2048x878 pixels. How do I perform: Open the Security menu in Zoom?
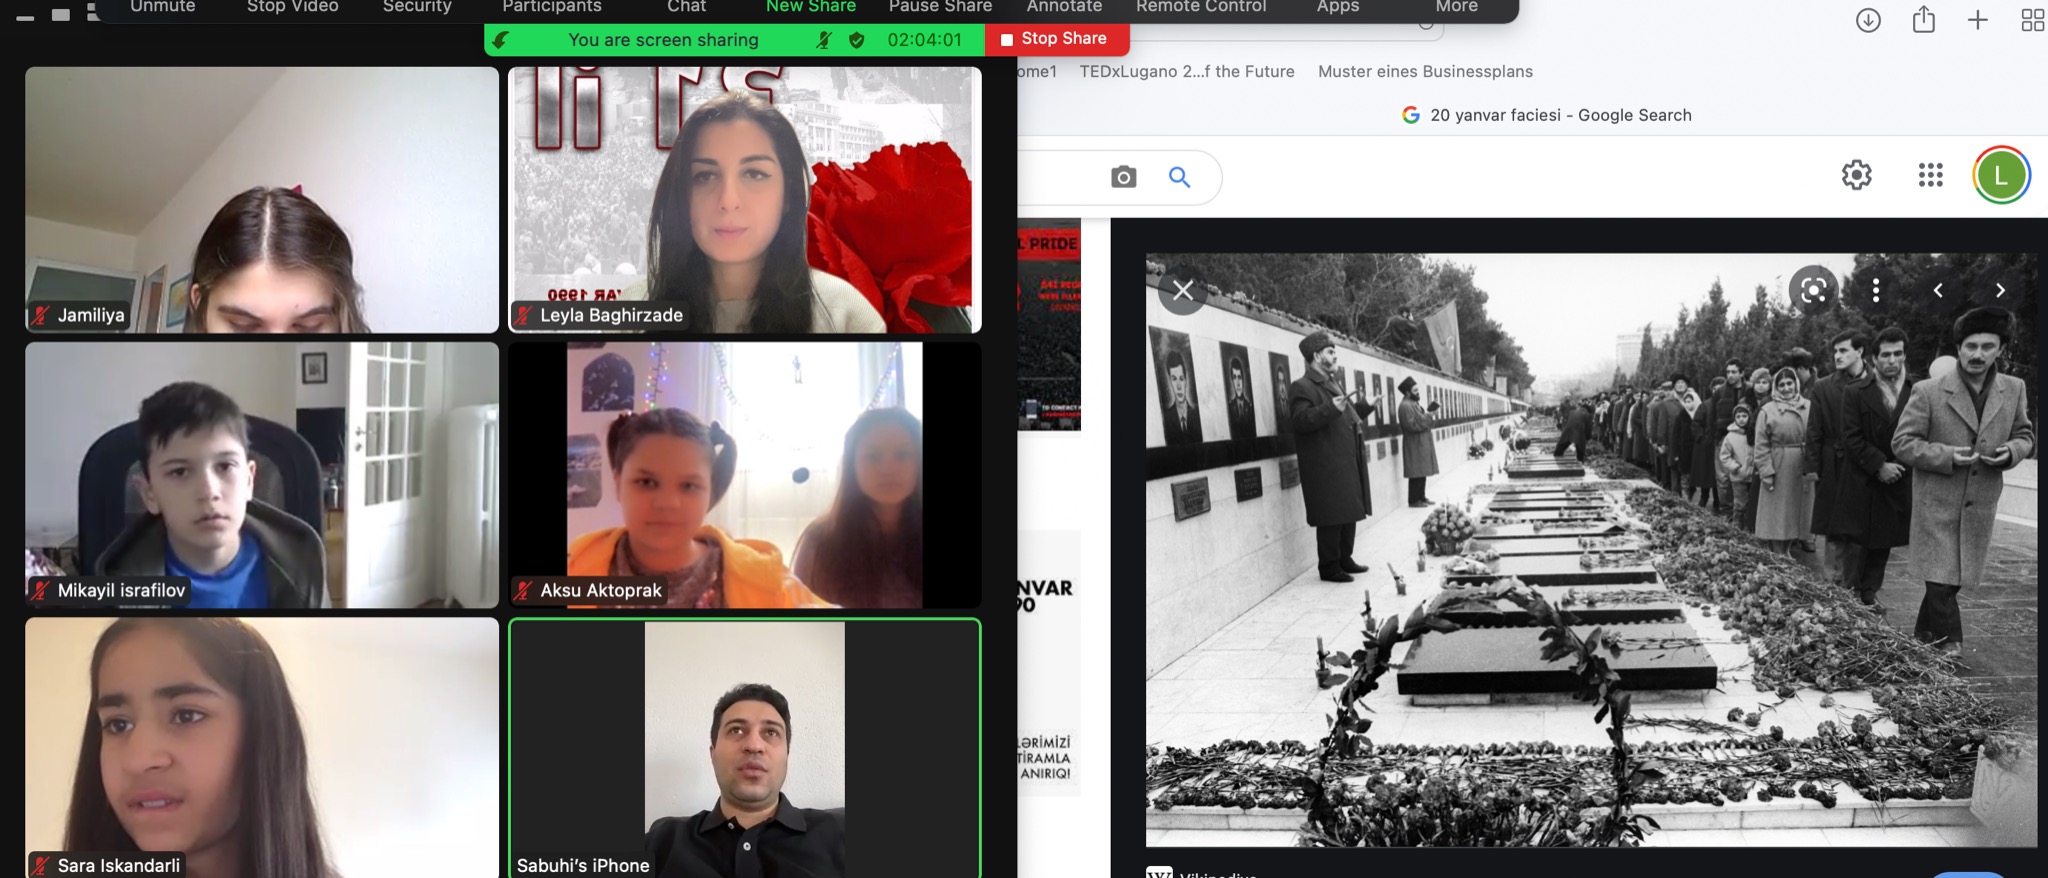coord(417,7)
